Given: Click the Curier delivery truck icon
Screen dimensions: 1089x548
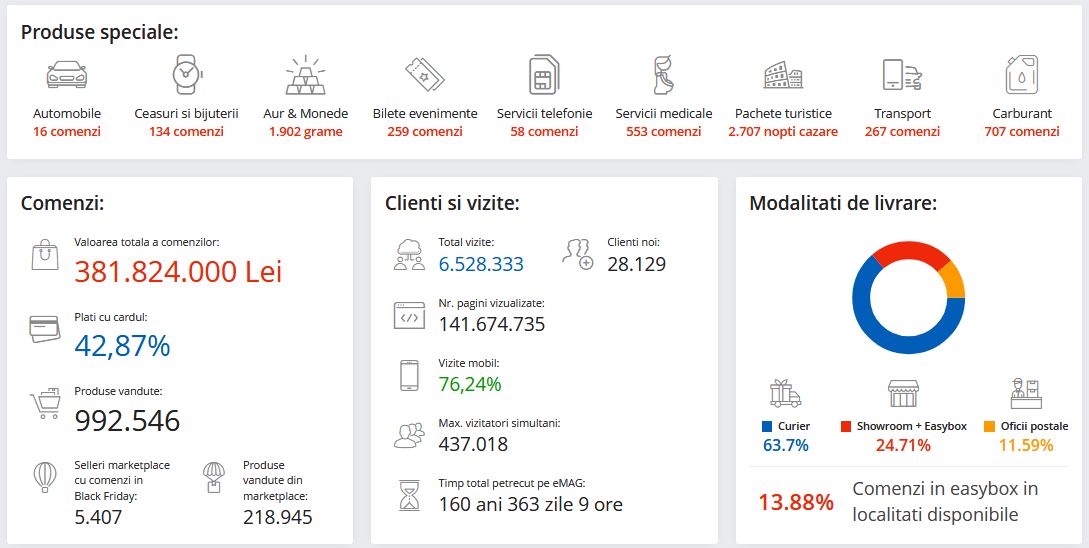Looking at the screenshot, I should (x=785, y=393).
